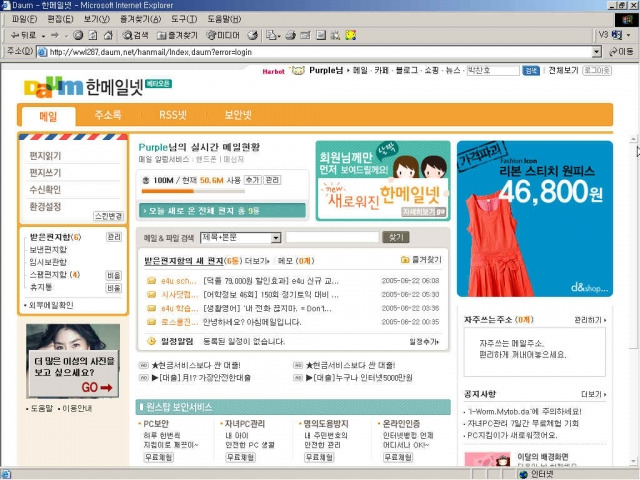Click the folder icon next to 즐겨찾기 in inbox panel

coord(405,260)
